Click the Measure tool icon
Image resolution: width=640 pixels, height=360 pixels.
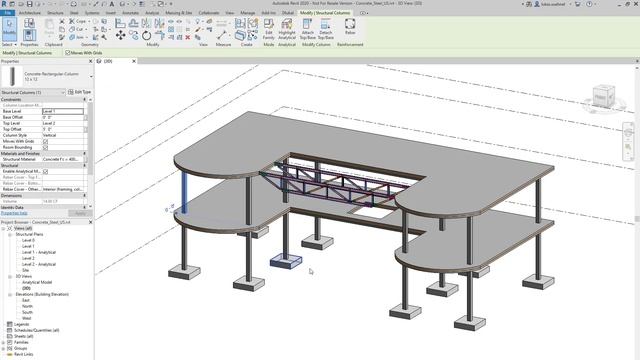222,35
